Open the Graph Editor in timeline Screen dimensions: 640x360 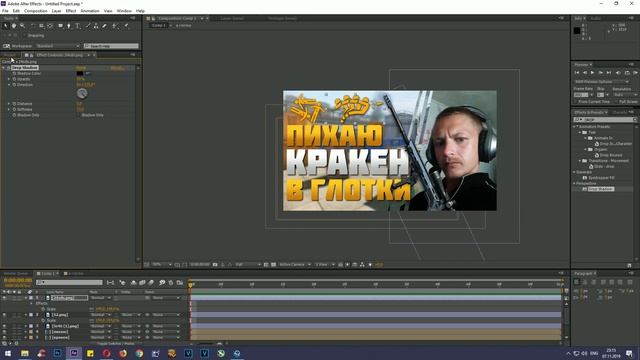point(180,282)
